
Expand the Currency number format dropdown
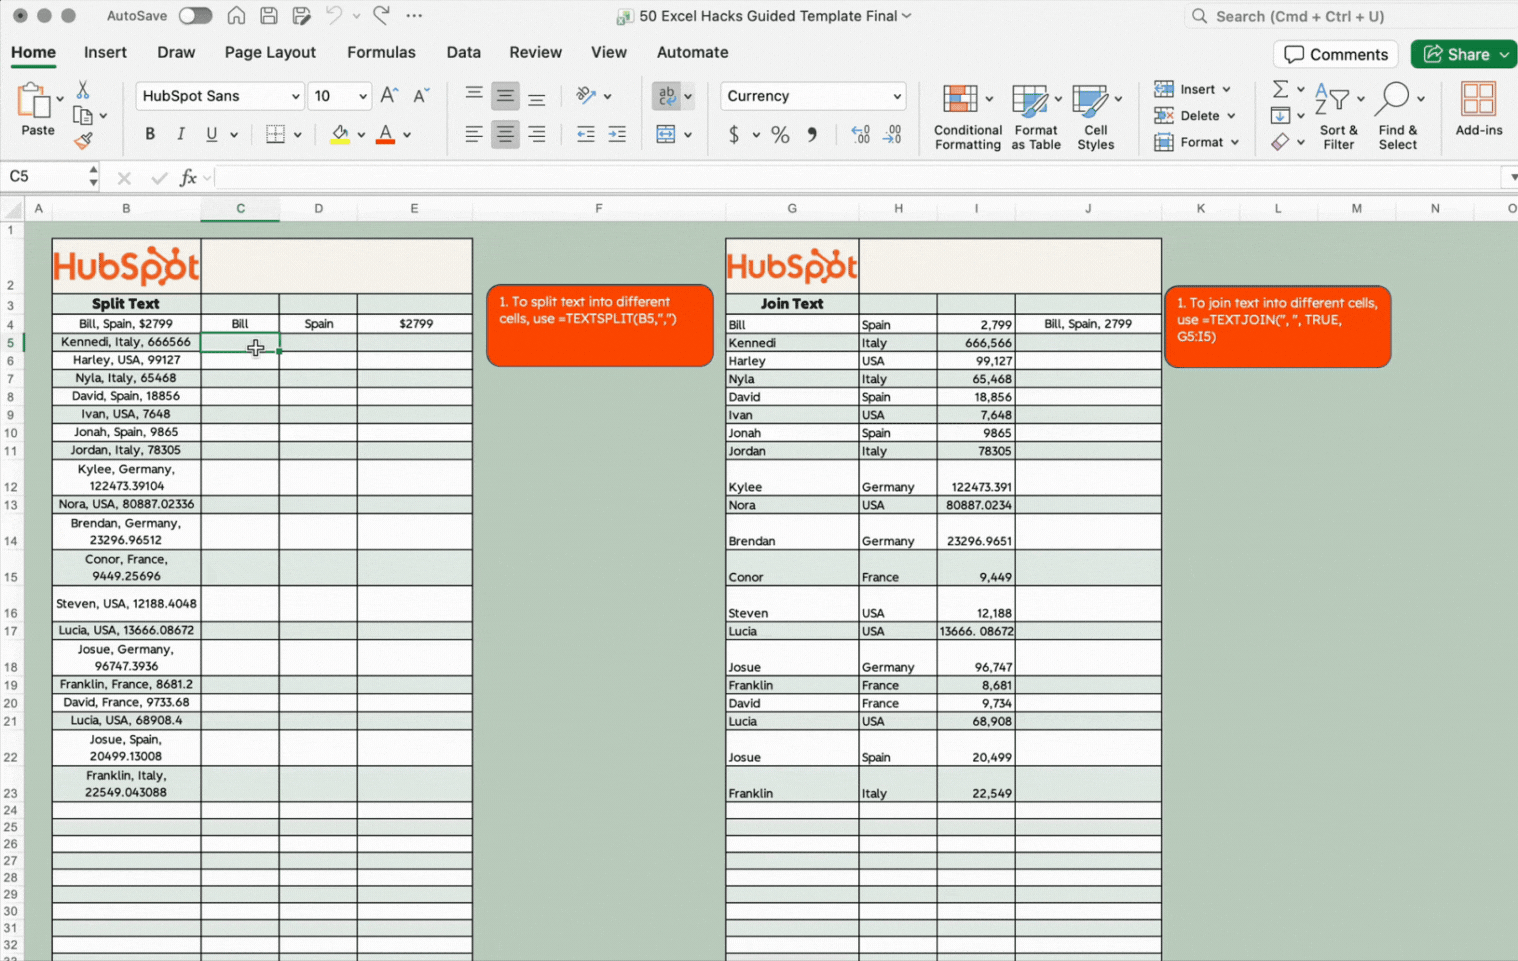[x=896, y=97]
